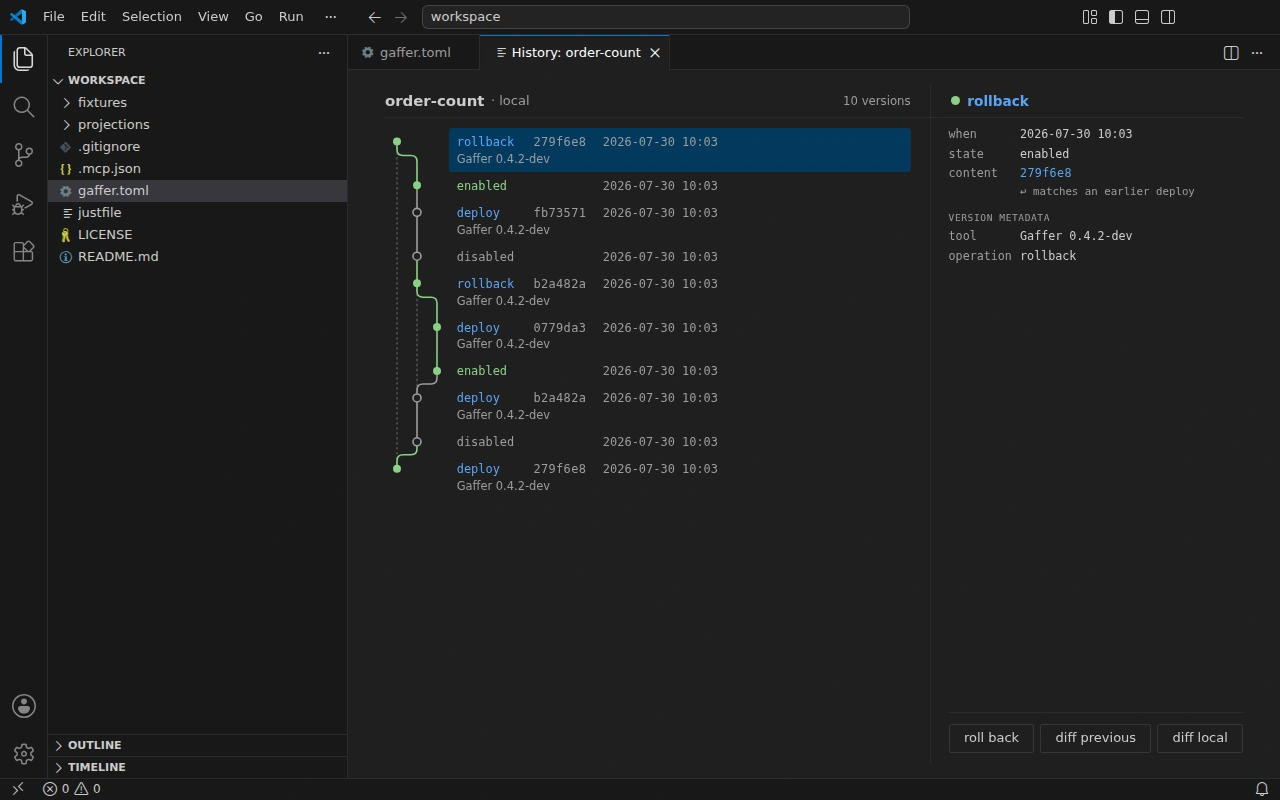Viewport: 1280px width, 800px height.
Task: Open the 279f6e8 content hash link
Action: pos(1045,173)
